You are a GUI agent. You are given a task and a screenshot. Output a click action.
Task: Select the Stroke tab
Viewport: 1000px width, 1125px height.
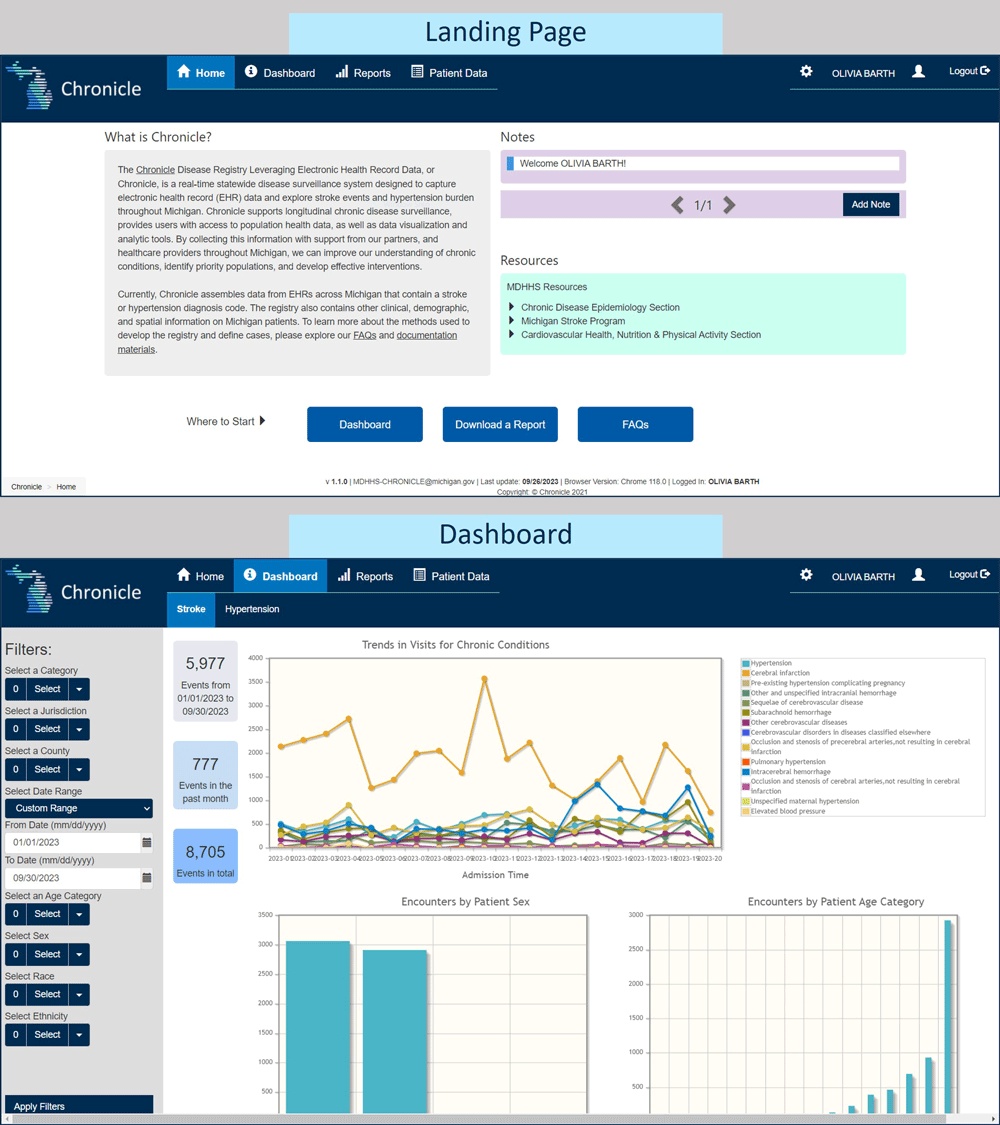click(190, 608)
